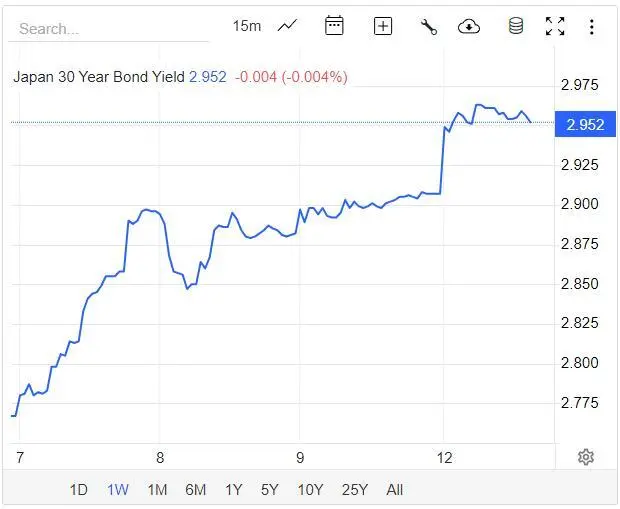This screenshot has width=620, height=509.
Task: Choose the 25Y time range
Action: [x=354, y=490]
